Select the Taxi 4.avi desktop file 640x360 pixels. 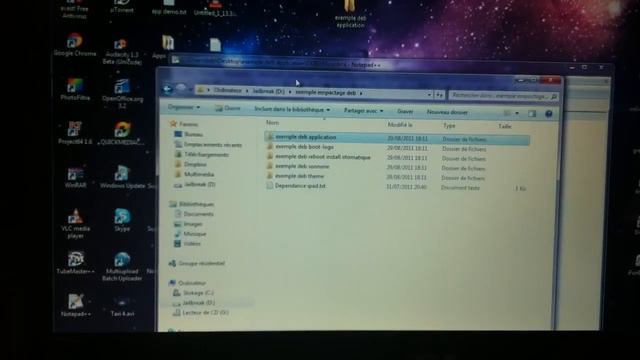click(122, 307)
